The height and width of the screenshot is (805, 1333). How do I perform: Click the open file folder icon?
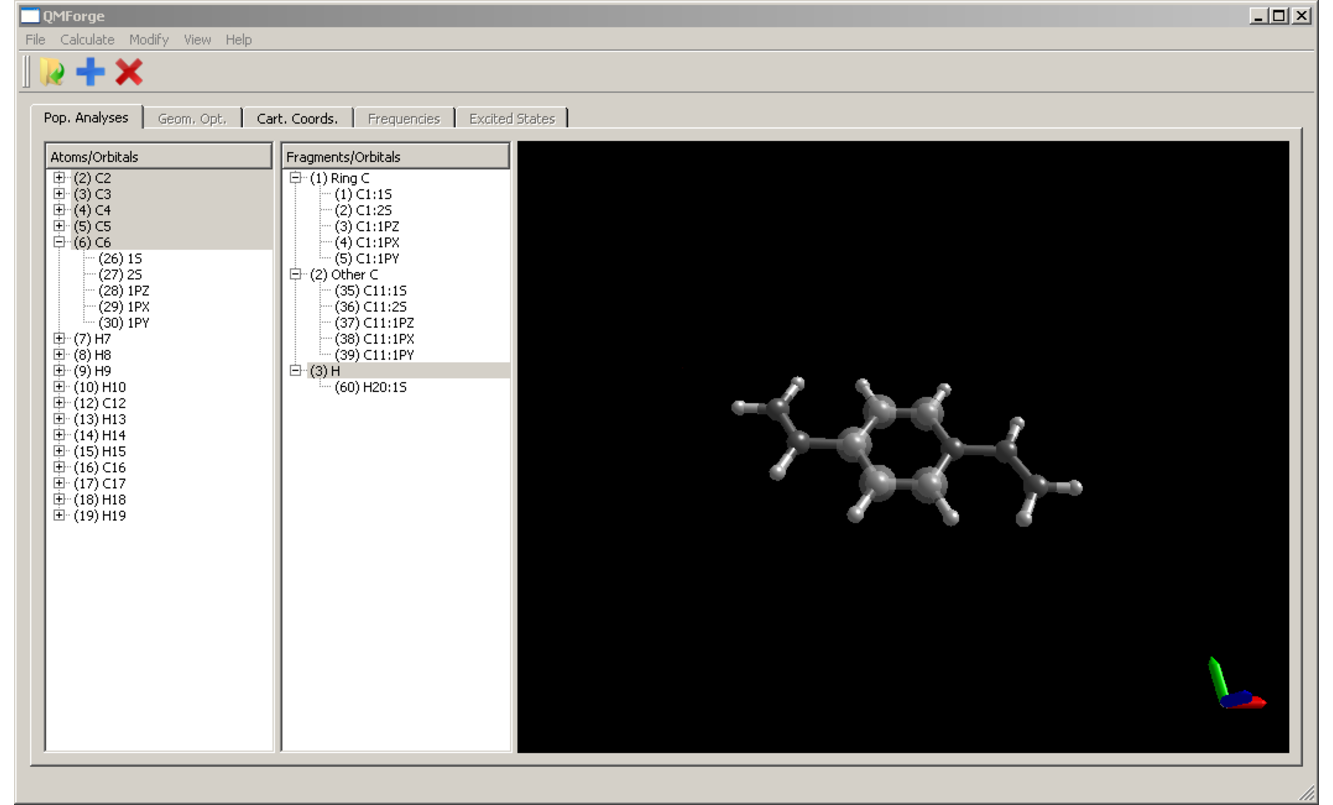tap(51, 72)
